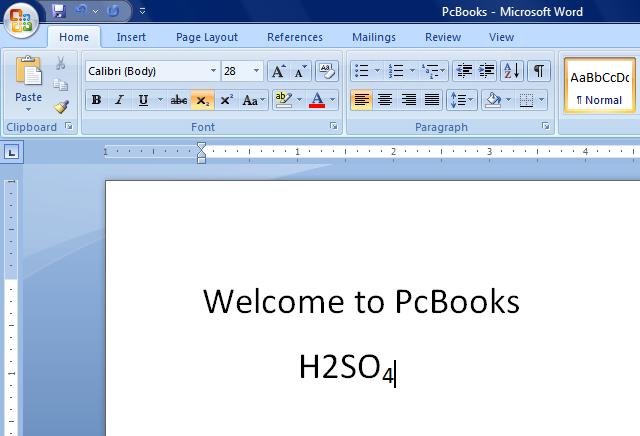Viewport: 640px width, 436px height.
Task: Launch the Paragraph dialog box
Action: point(545,126)
